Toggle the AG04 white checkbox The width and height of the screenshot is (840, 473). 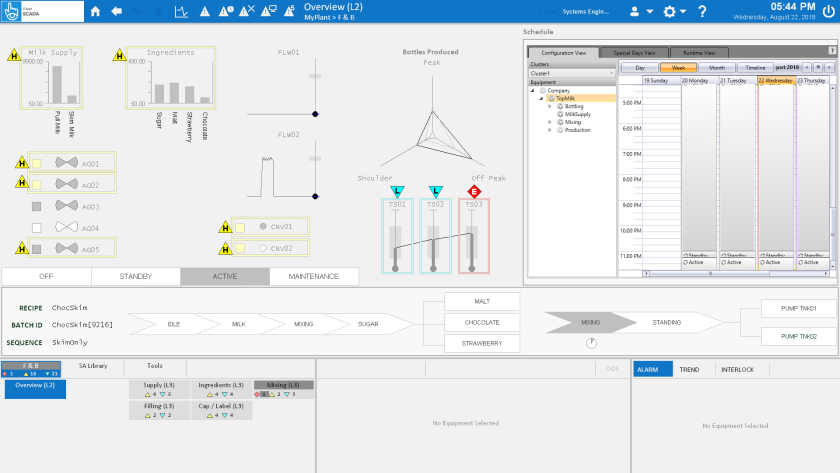point(37,228)
